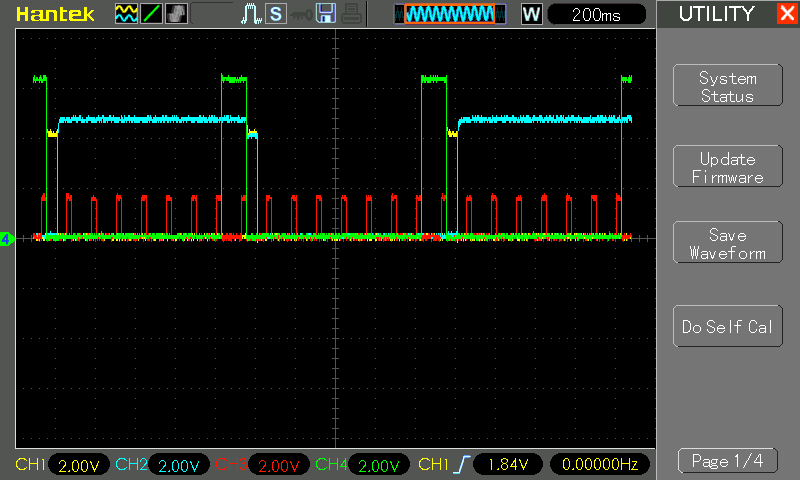Go to next page via Page 1/4
This screenshot has width=800, height=480.
[x=727, y=461]
